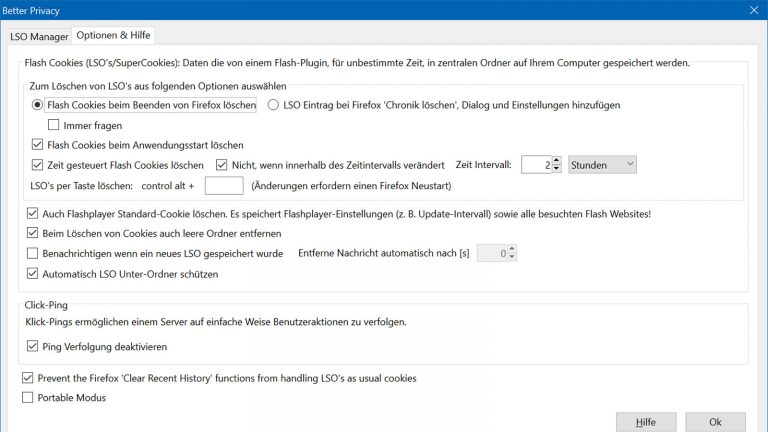Image resolution: width=768 pixels, height=432 pixels.
Task: Click the control alt + hotkey field
Action: tap(223, 185)
